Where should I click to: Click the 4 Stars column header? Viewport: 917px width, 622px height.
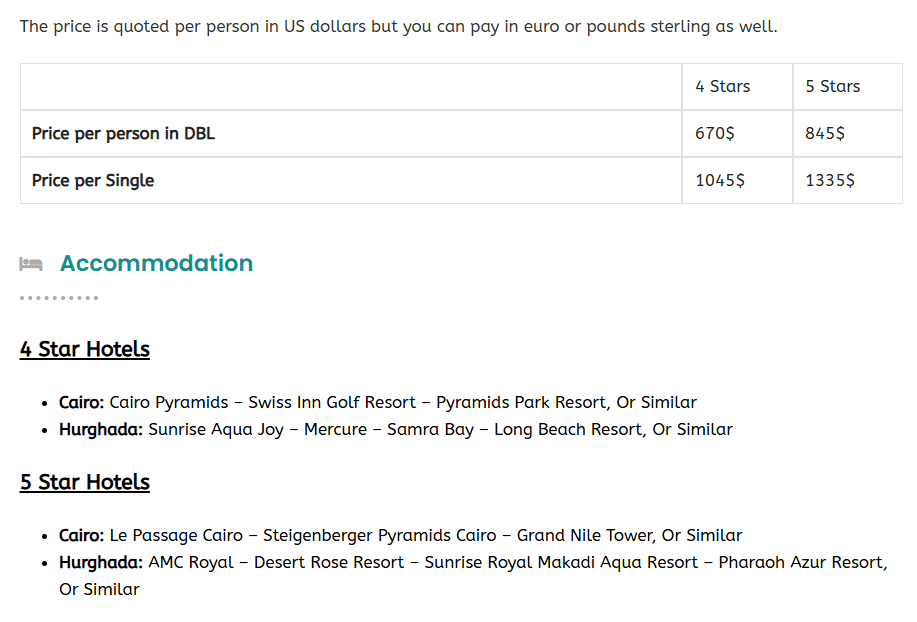tap(723, 87)
